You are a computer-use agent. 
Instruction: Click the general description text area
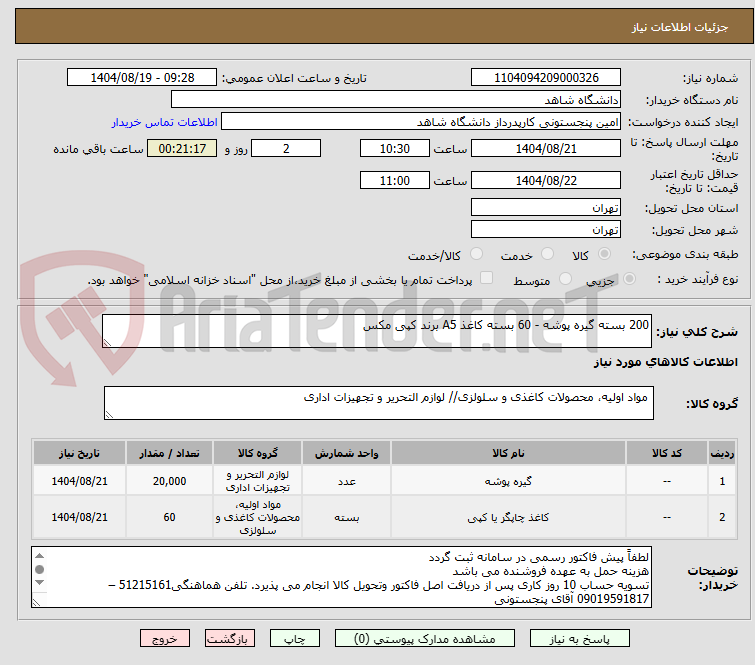(x=377, y=331)
